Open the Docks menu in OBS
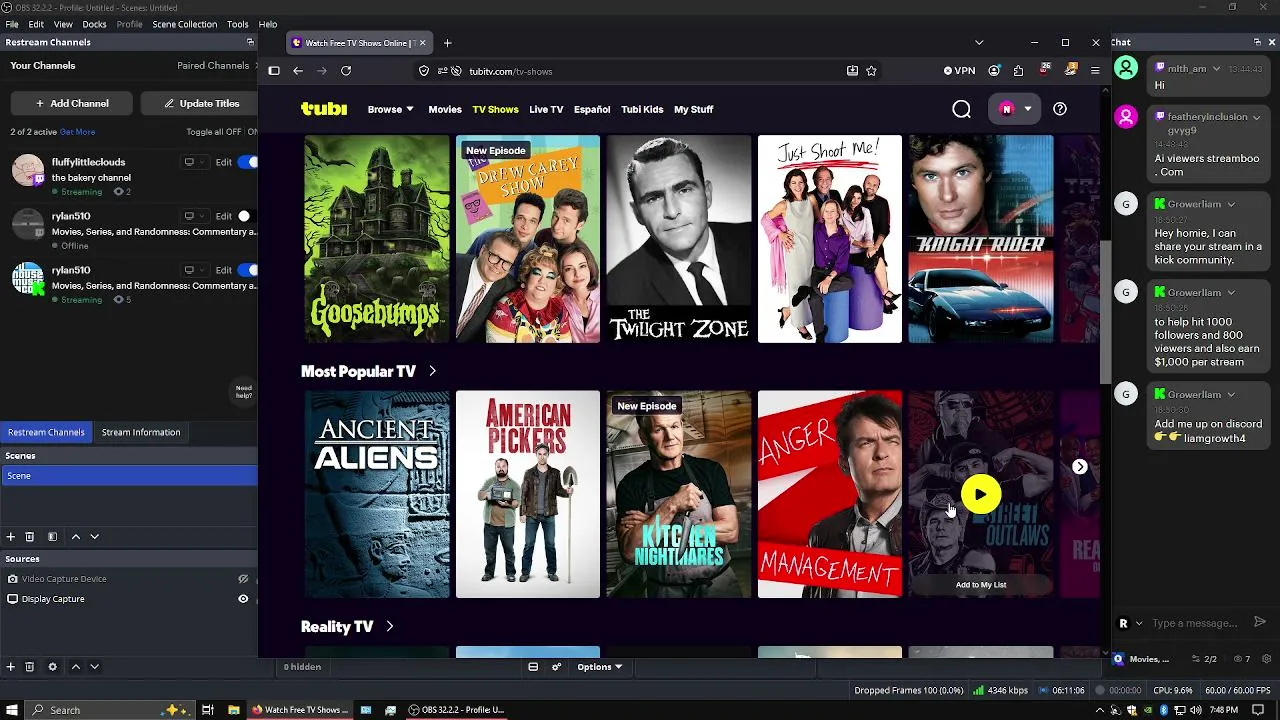 (x=94, y=24)
